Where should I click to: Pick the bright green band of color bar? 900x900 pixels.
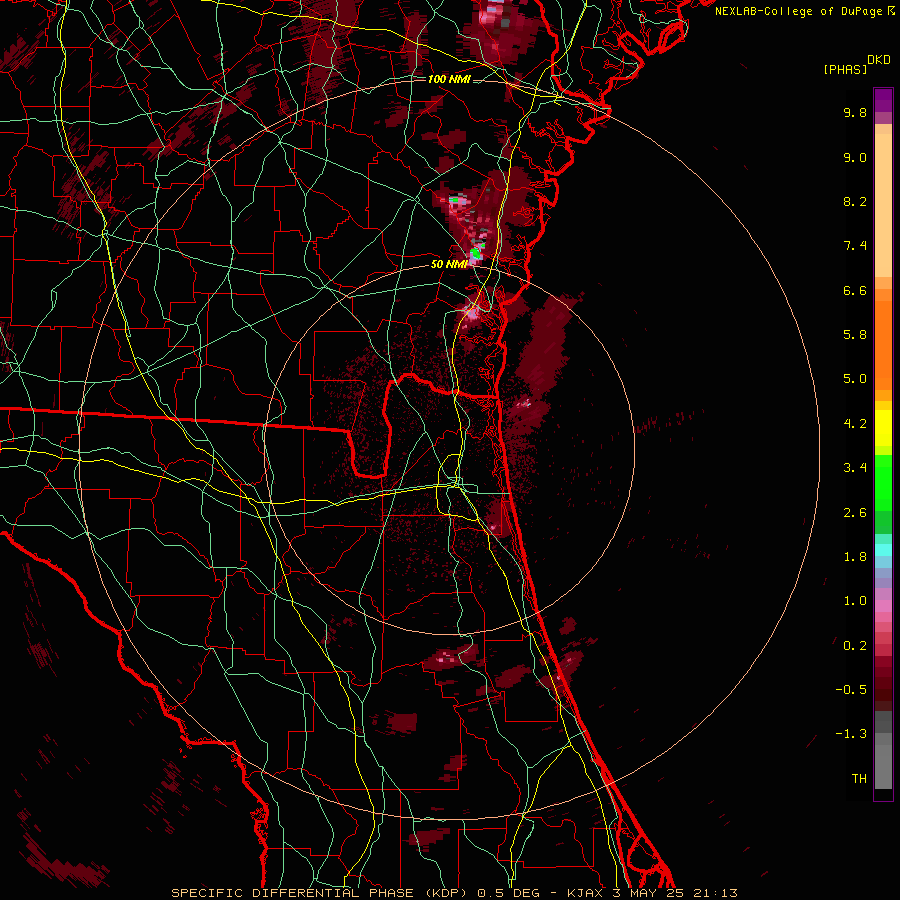[883, 482]
